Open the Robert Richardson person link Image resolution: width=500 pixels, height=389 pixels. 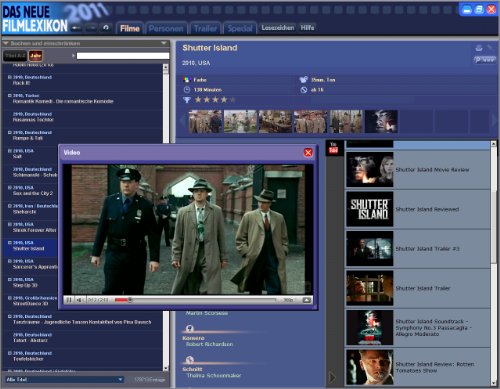click(209, 344)
